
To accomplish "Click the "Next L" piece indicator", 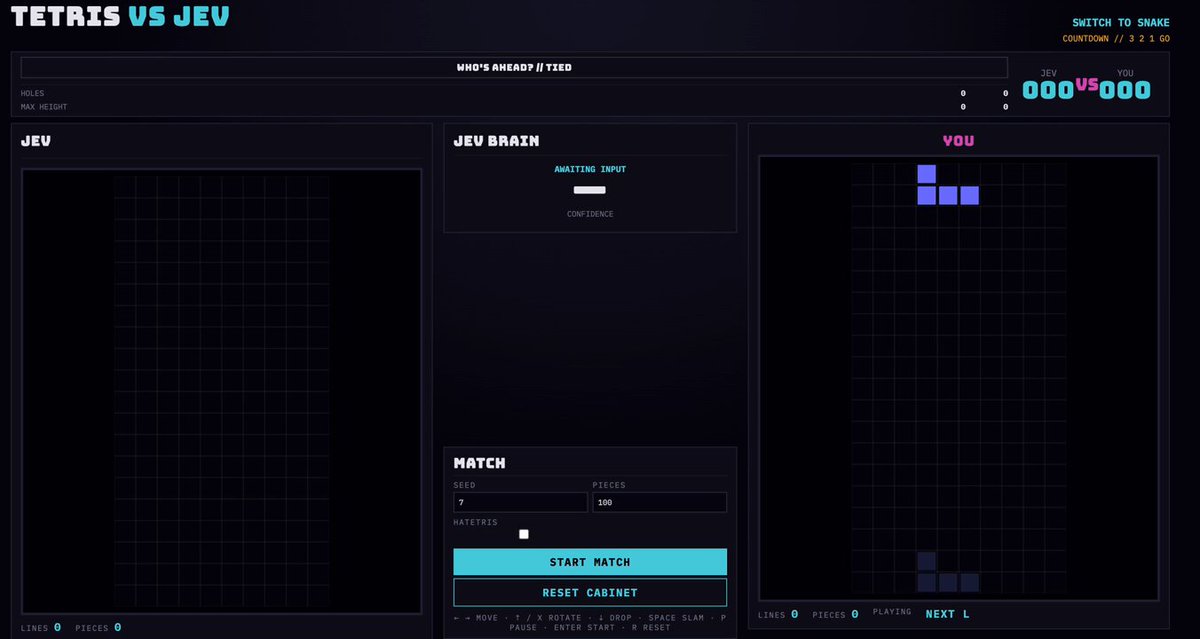I will coord(947,614).
